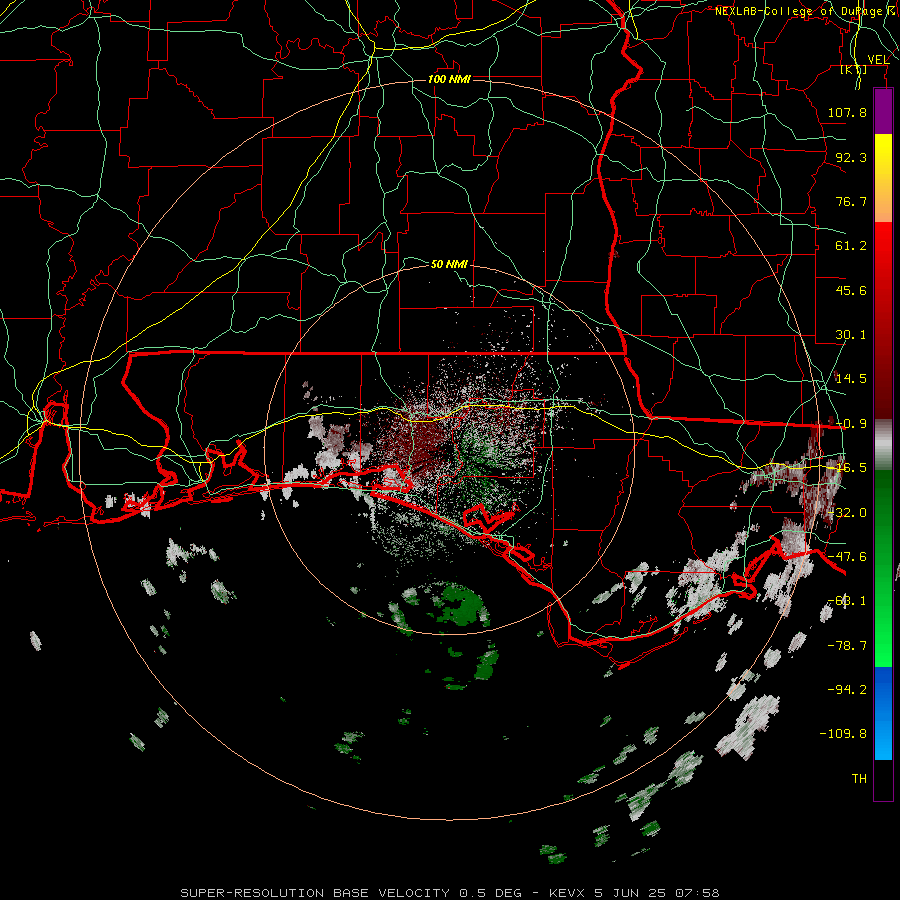This screenshot has height=900, width=900.
Task: Click the KT unit label below VEL
Action: [854, 70]
